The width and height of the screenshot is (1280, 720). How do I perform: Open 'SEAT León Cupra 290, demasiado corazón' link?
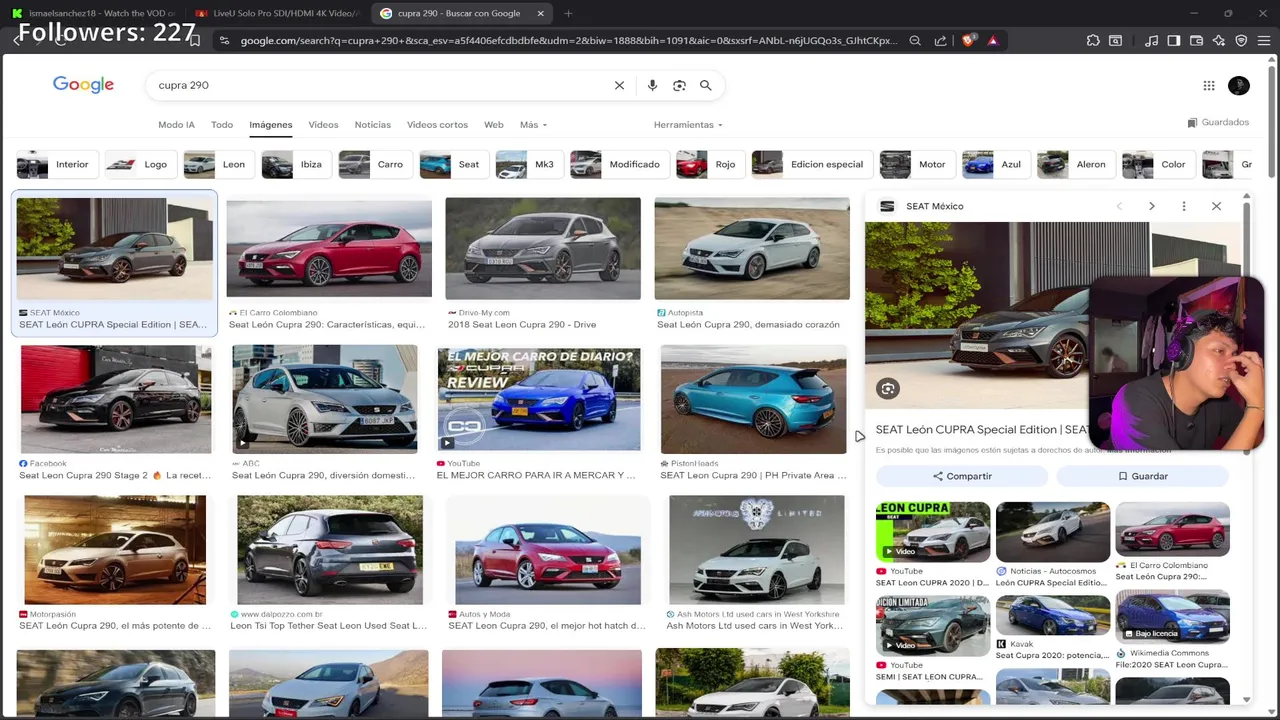click(x=748, y=324)
